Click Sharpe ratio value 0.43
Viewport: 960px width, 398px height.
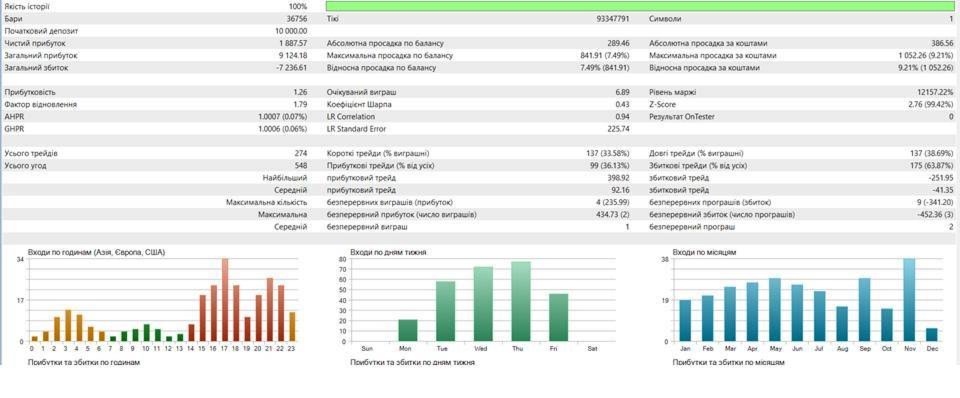623,105
